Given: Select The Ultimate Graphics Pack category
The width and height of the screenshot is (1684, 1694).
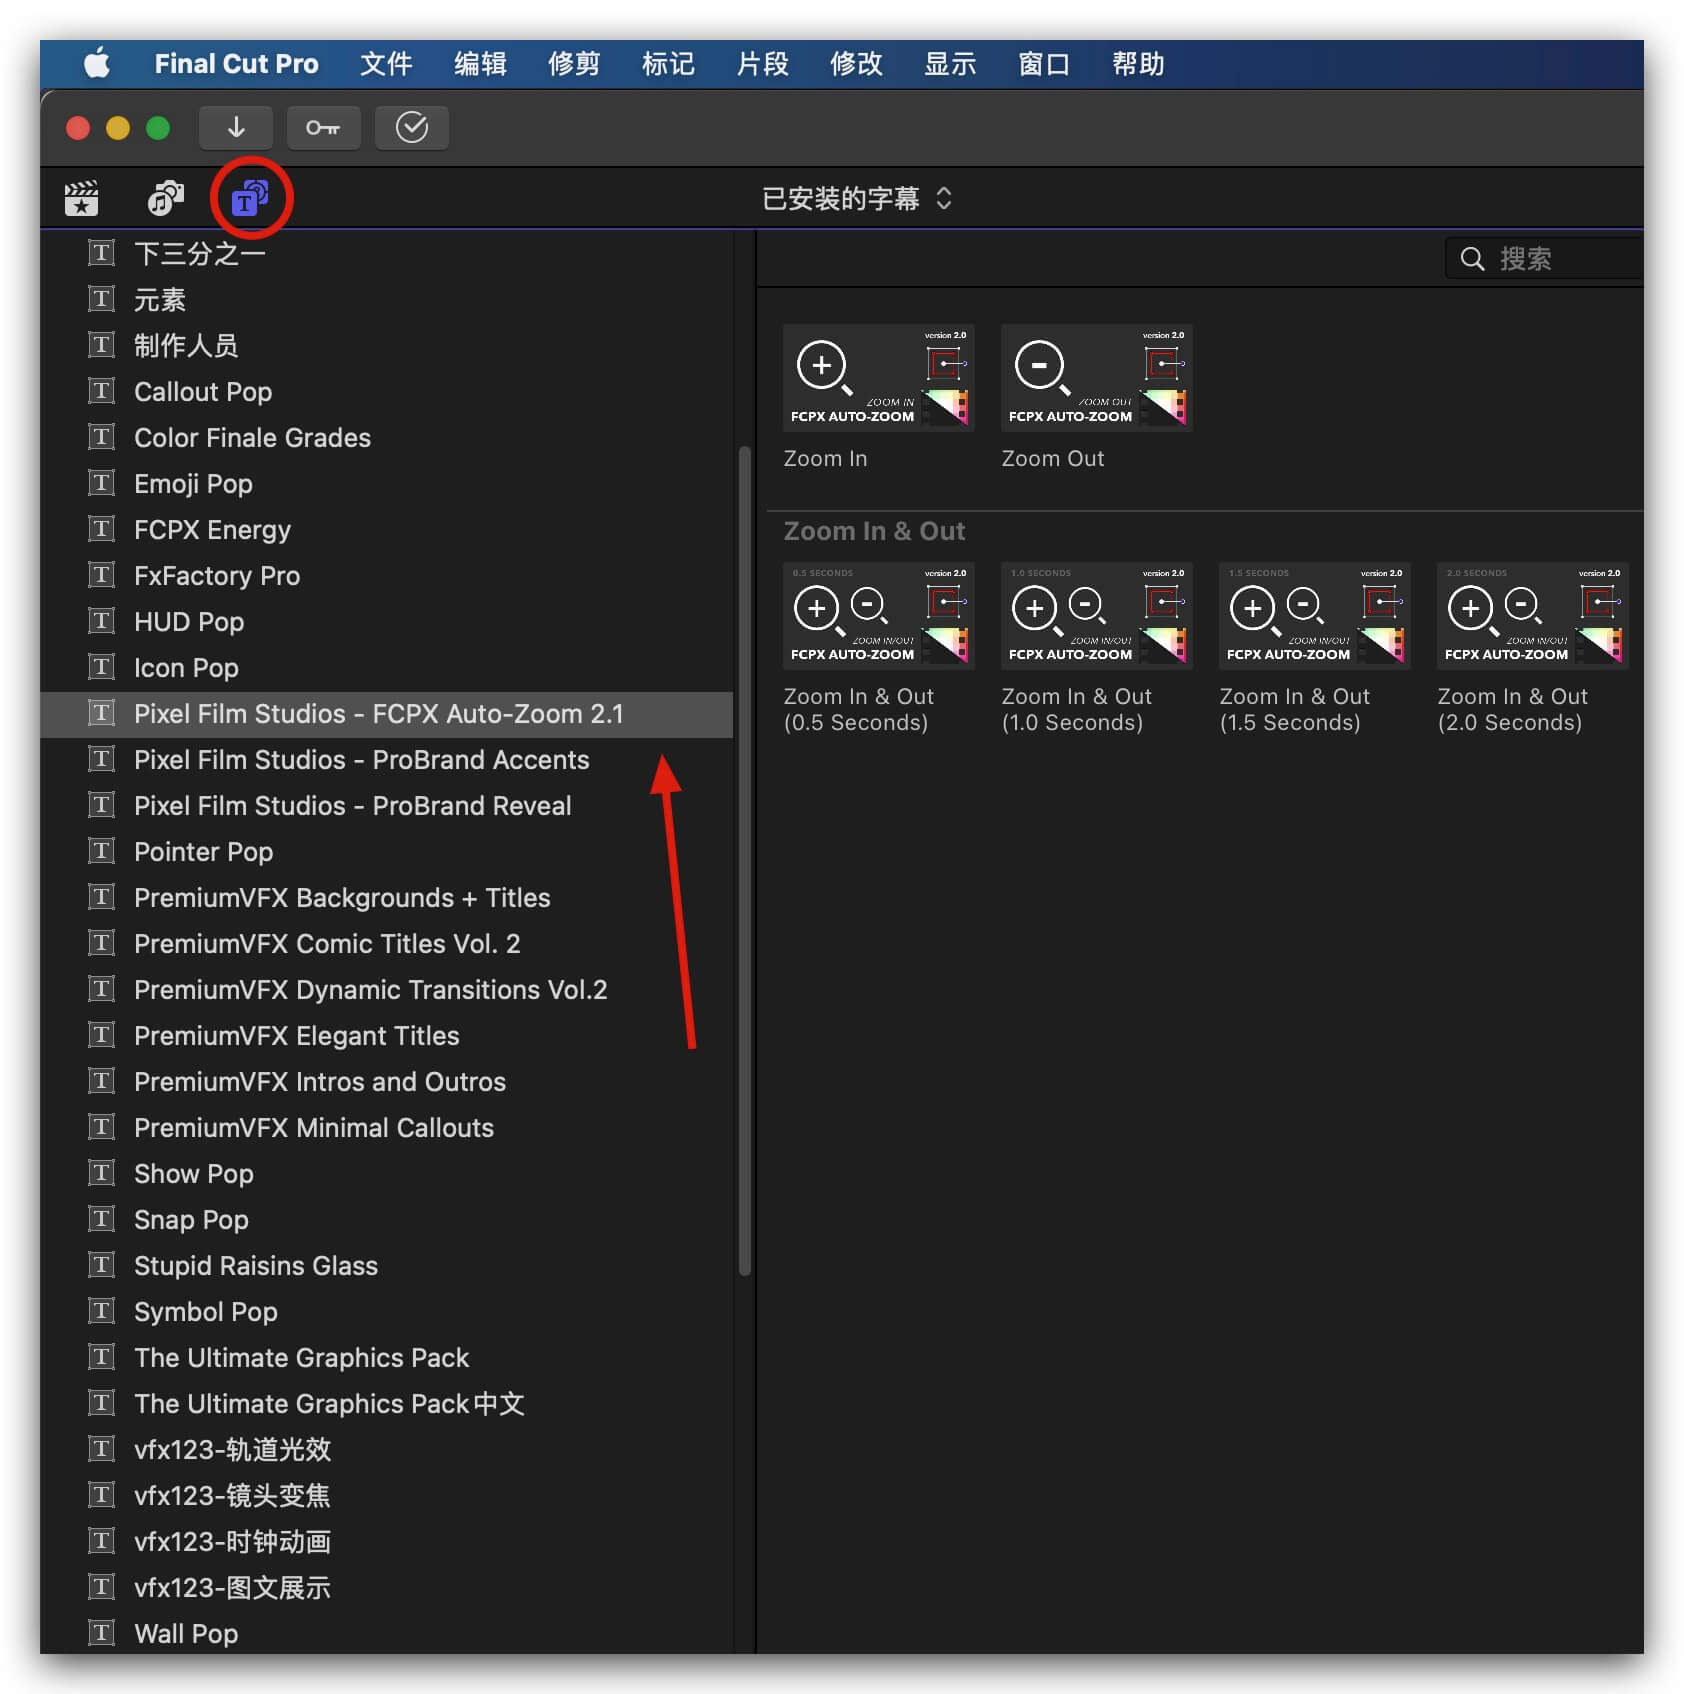Looking at the screenshot, I should point(386,1358).
